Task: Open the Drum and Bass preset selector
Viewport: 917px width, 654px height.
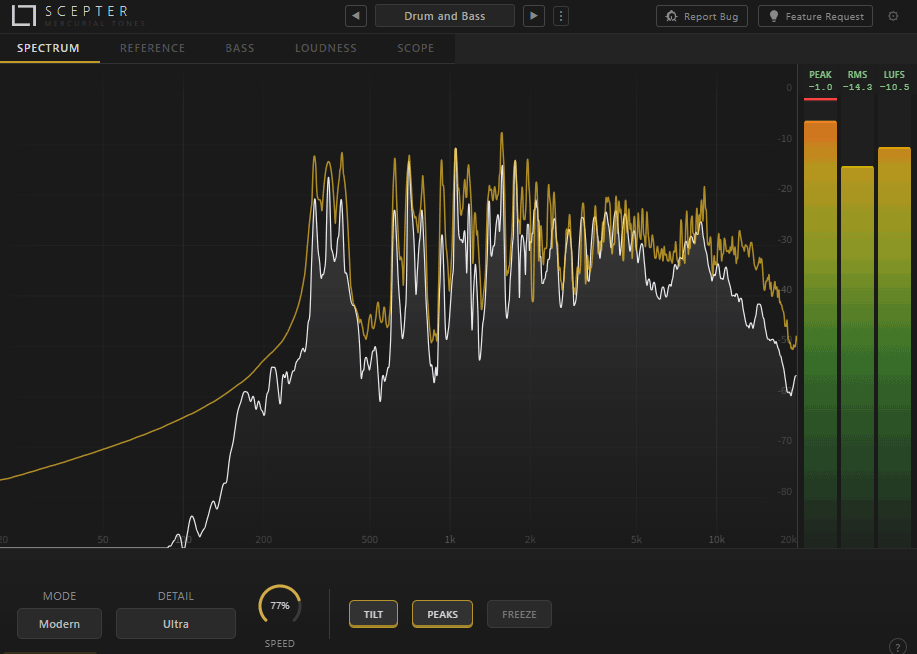Action: click(x=444, y=16)
